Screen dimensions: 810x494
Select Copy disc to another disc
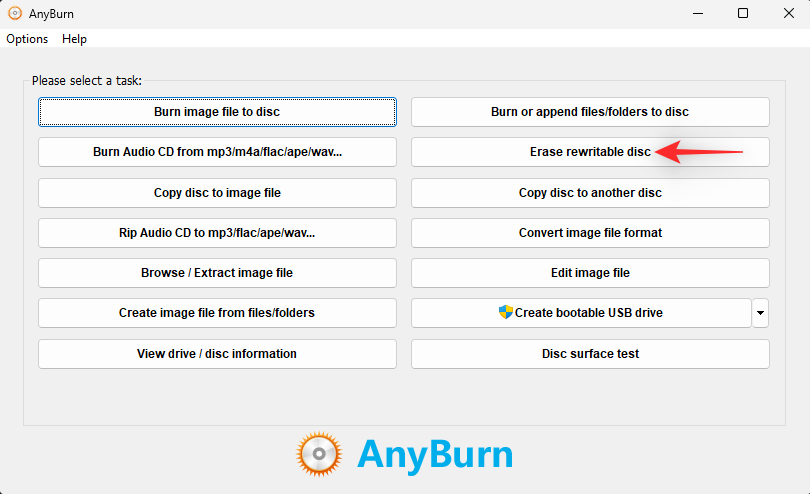pyautogui.click(x=590, y=193)
